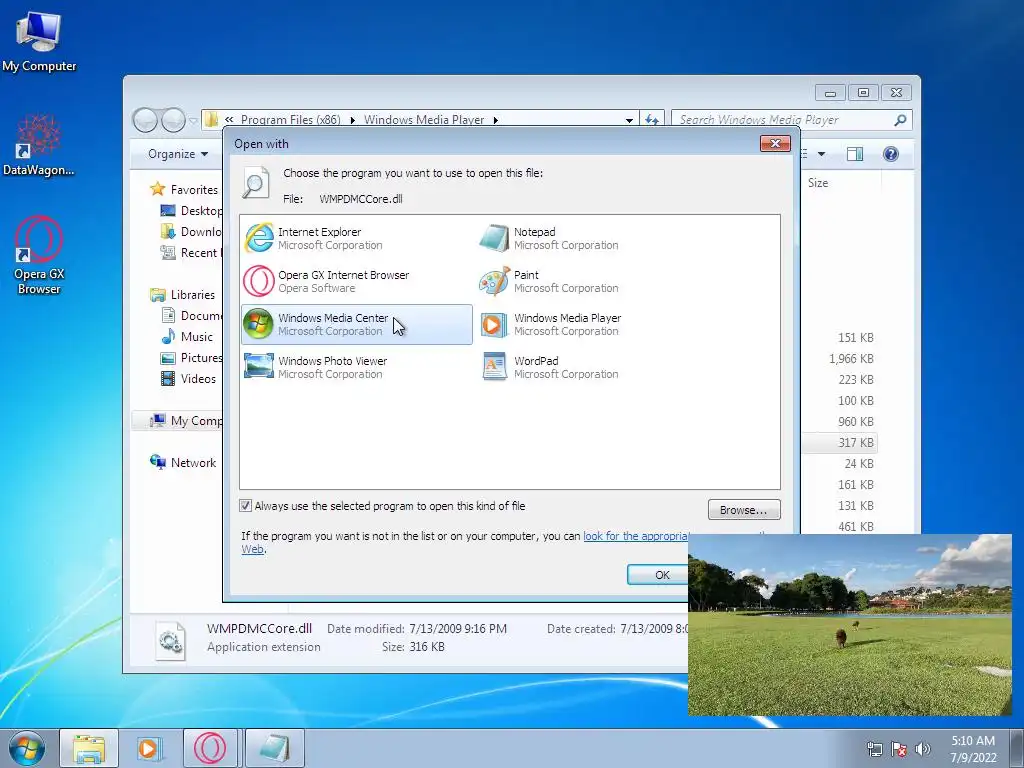Click the search magnifier icon in Explorer

coord(900,120)
